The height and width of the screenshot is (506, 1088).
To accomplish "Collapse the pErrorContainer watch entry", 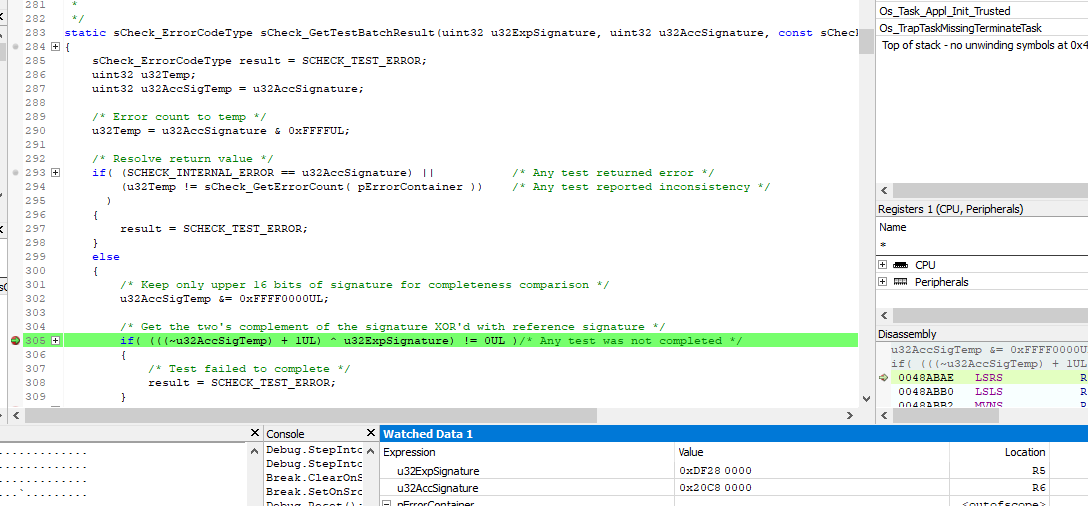I will pos(387,503).
